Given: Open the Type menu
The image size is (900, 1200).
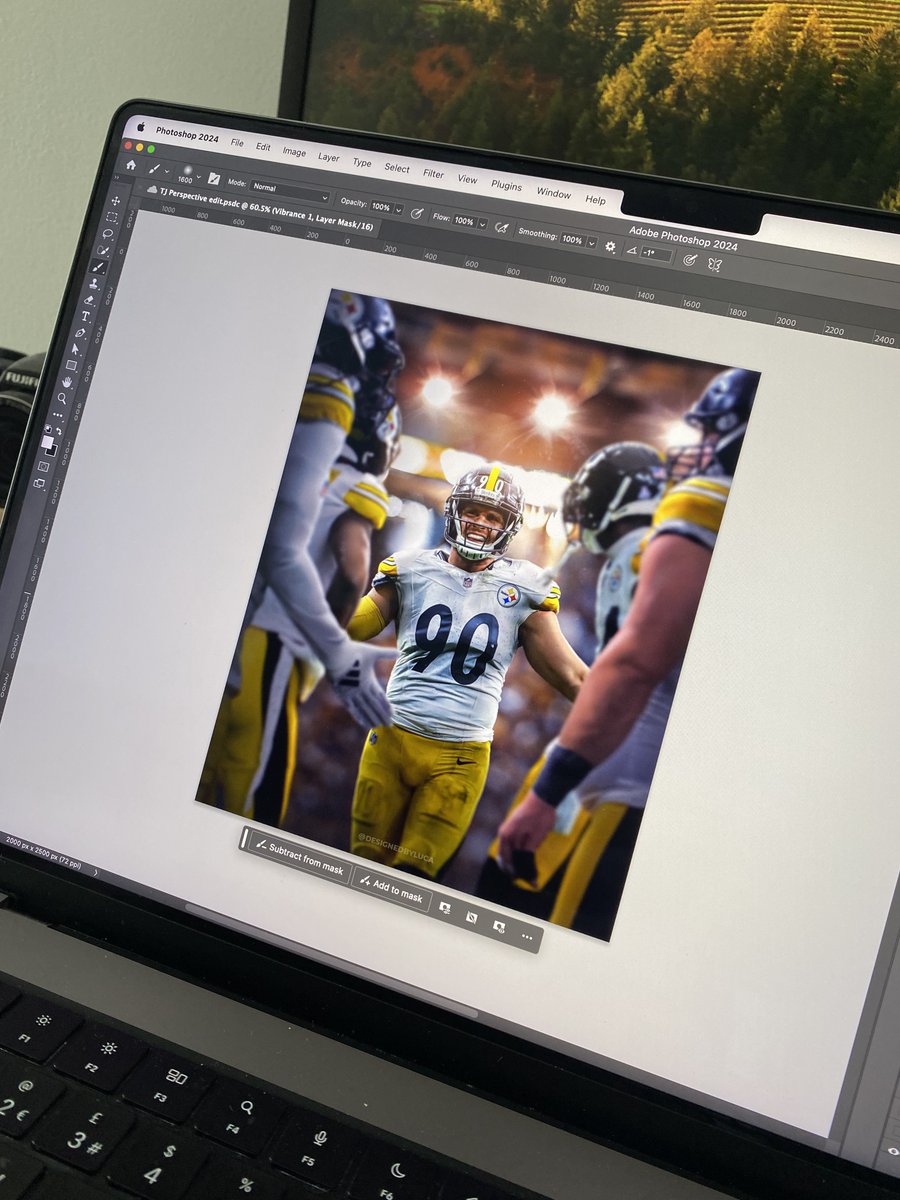Looking at the screenshot, I should [x=362, y=162].
